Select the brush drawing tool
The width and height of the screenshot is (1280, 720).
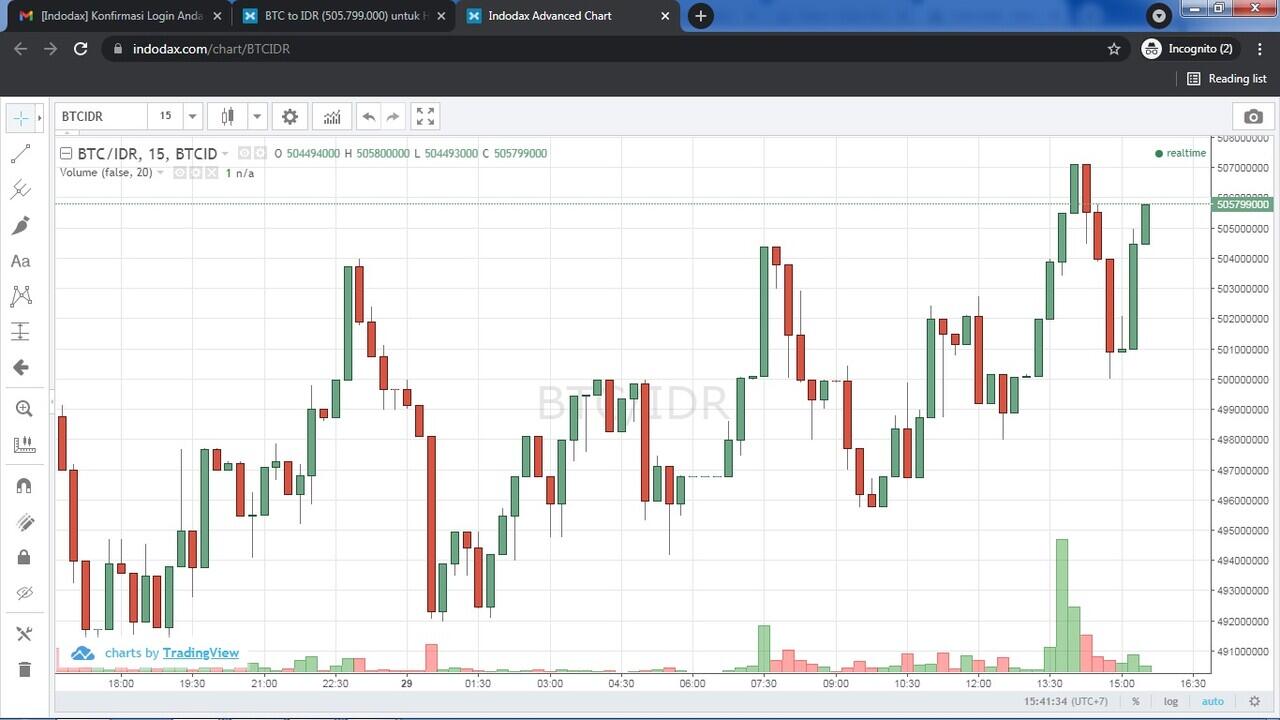tap(21, 225)
